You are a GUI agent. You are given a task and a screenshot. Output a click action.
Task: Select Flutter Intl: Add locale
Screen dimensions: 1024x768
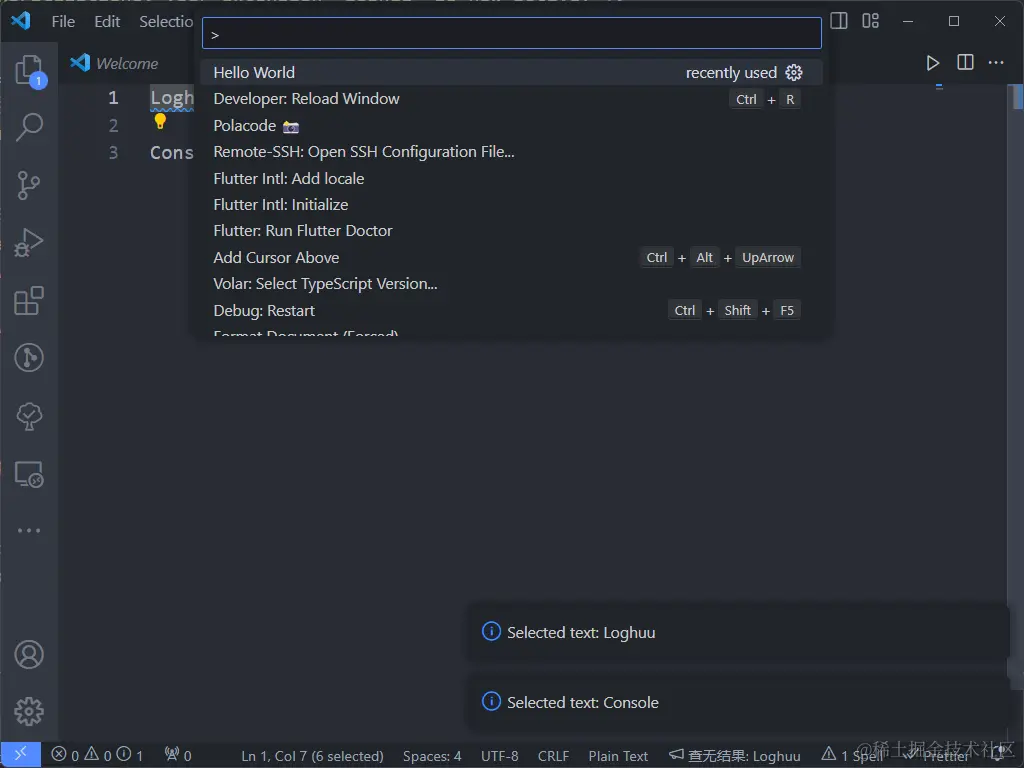511,178
